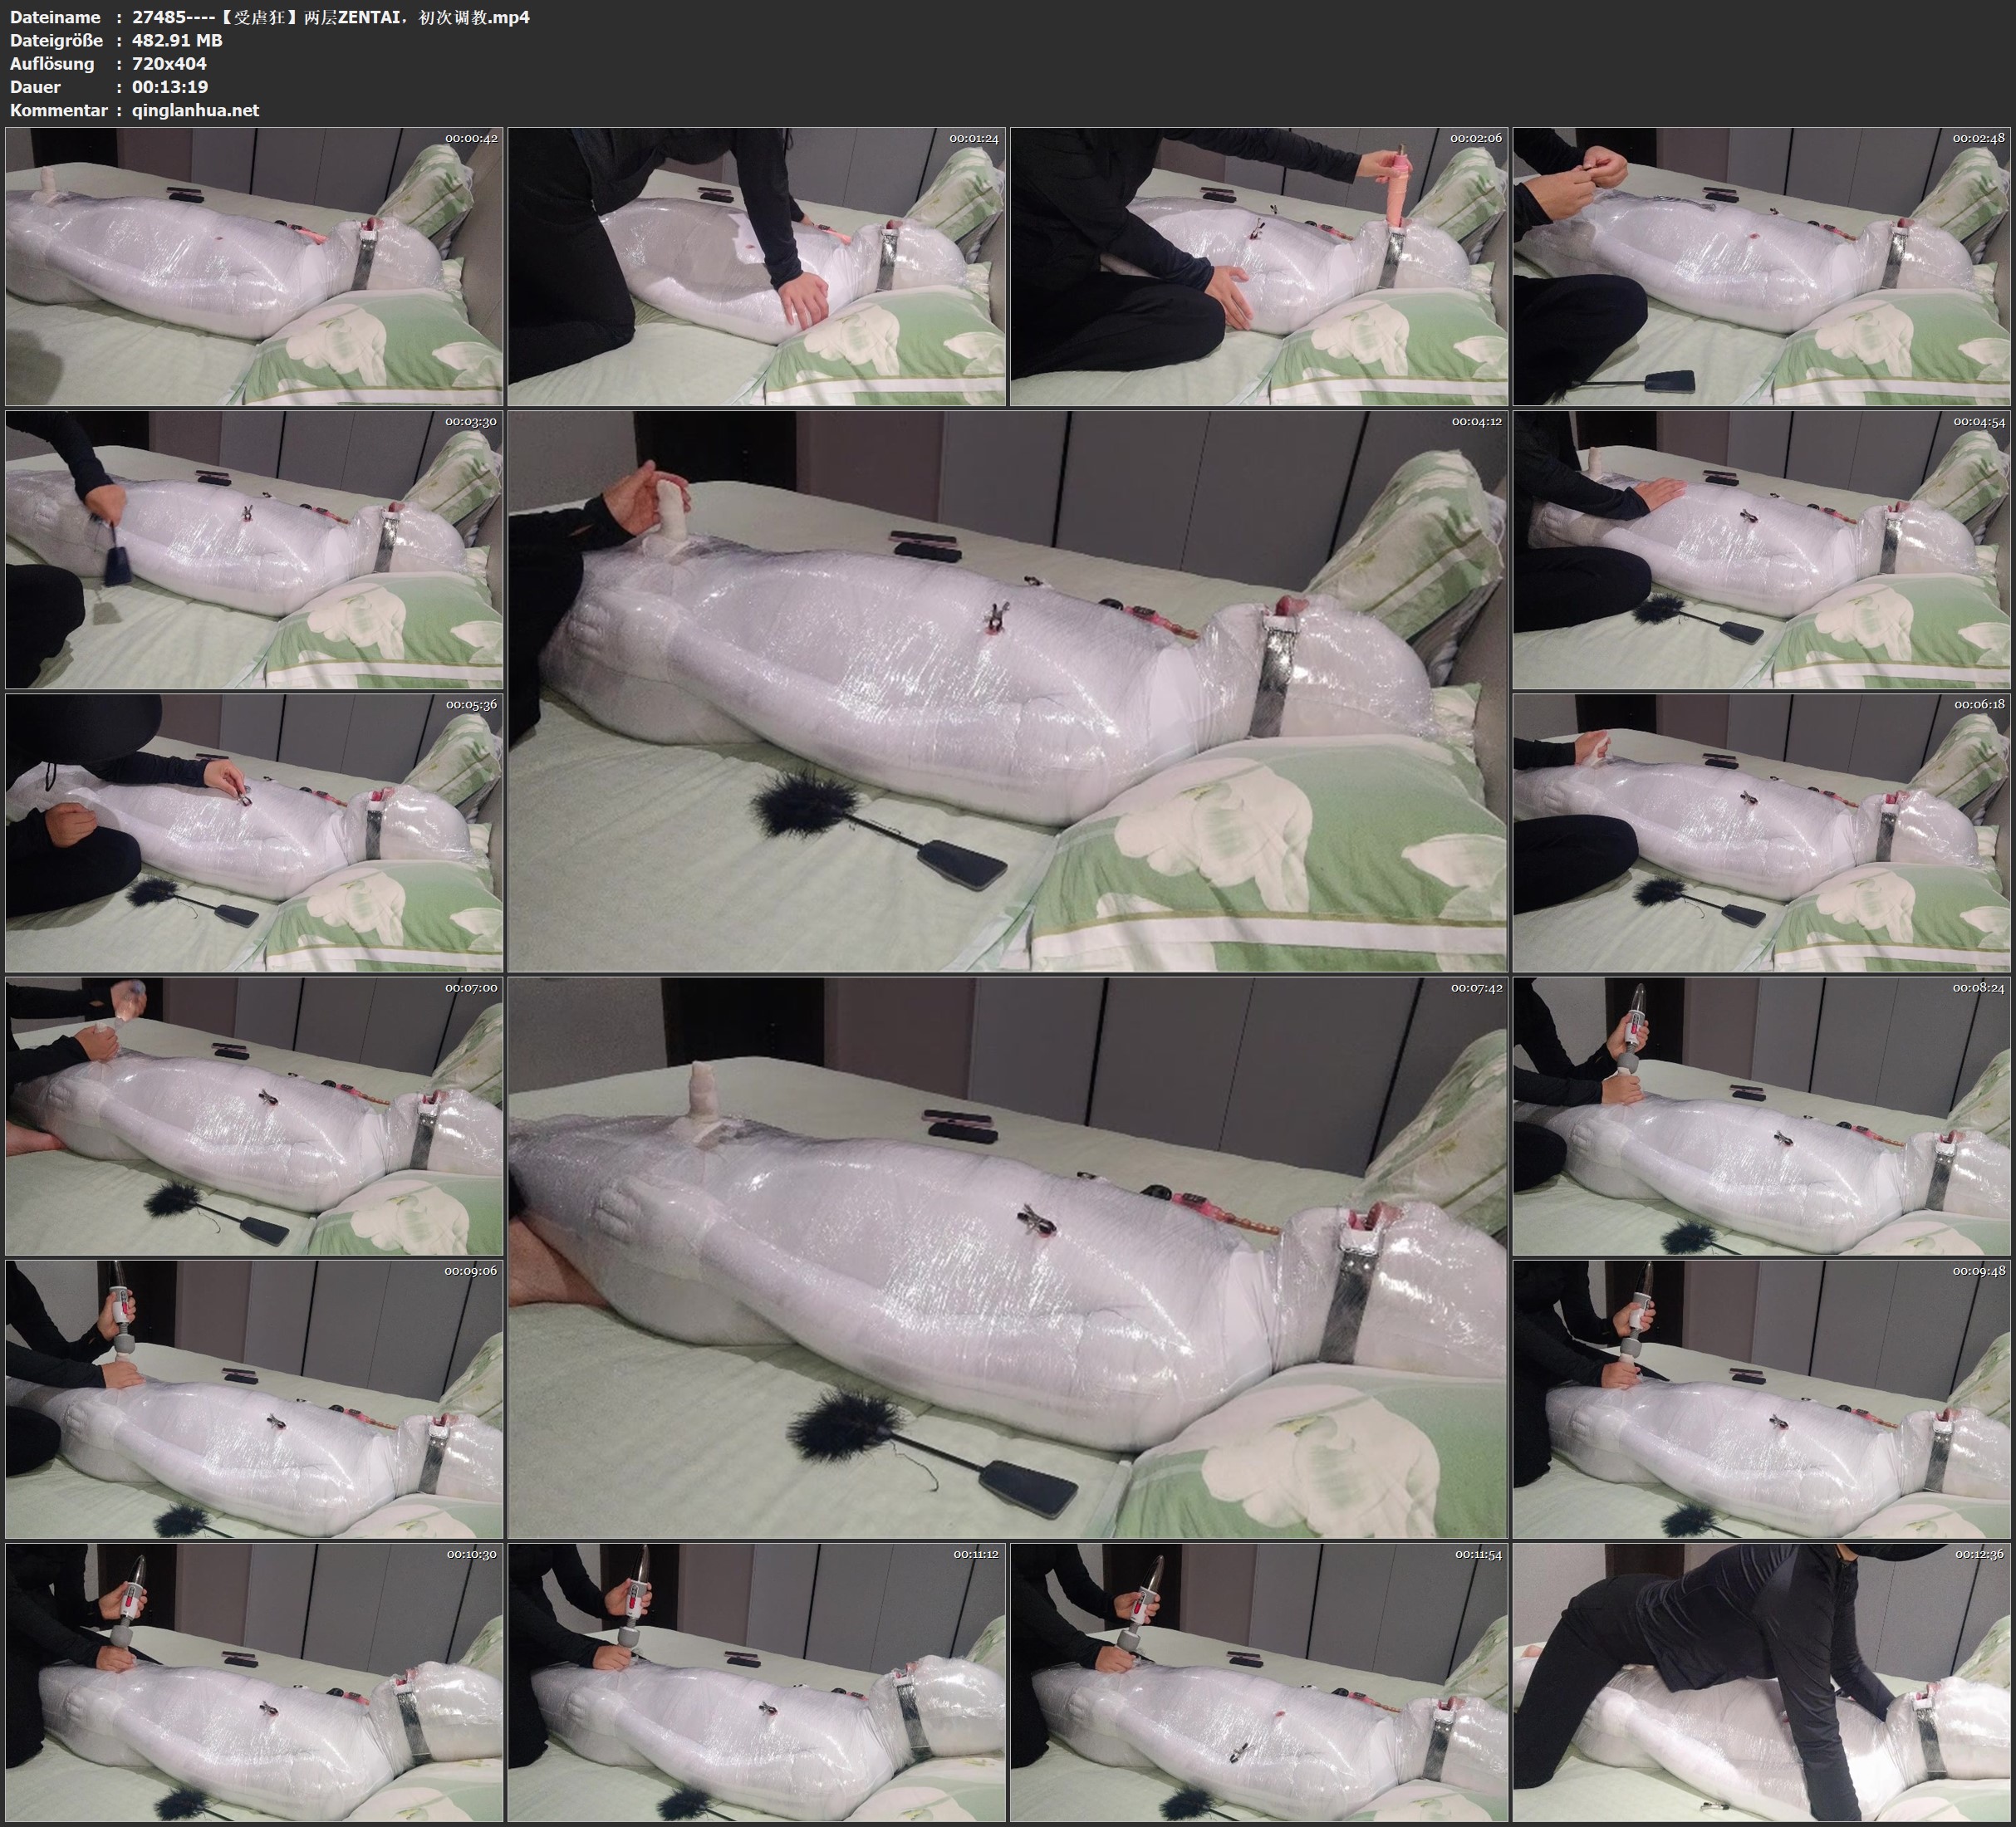This screenshot has height=1827, width=2016.
Task: Click the frame marked 00:08:24
Action: coord(1761,1116)
